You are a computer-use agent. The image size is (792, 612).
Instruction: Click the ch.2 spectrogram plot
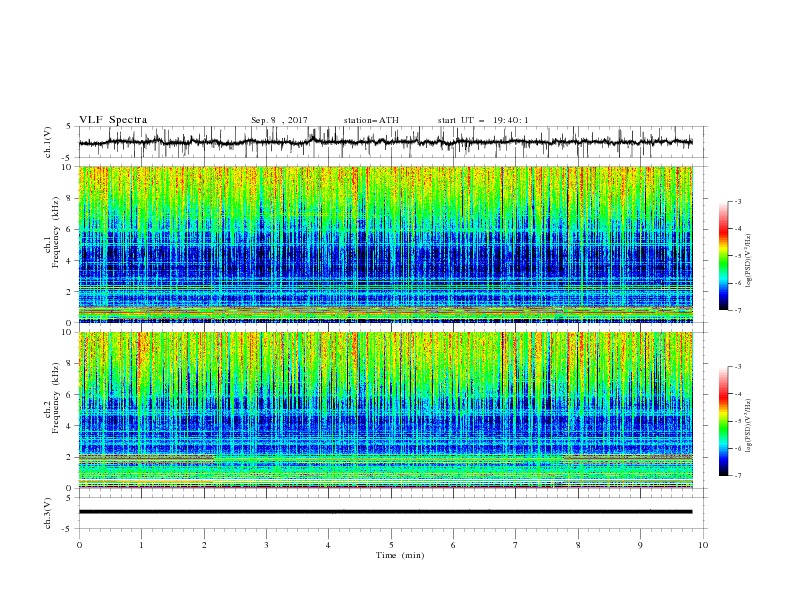pos(386,410)
